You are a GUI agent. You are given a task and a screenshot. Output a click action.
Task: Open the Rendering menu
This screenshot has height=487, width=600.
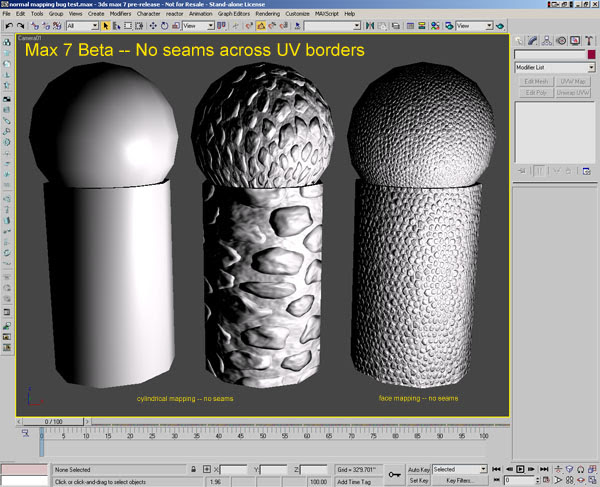267,13
